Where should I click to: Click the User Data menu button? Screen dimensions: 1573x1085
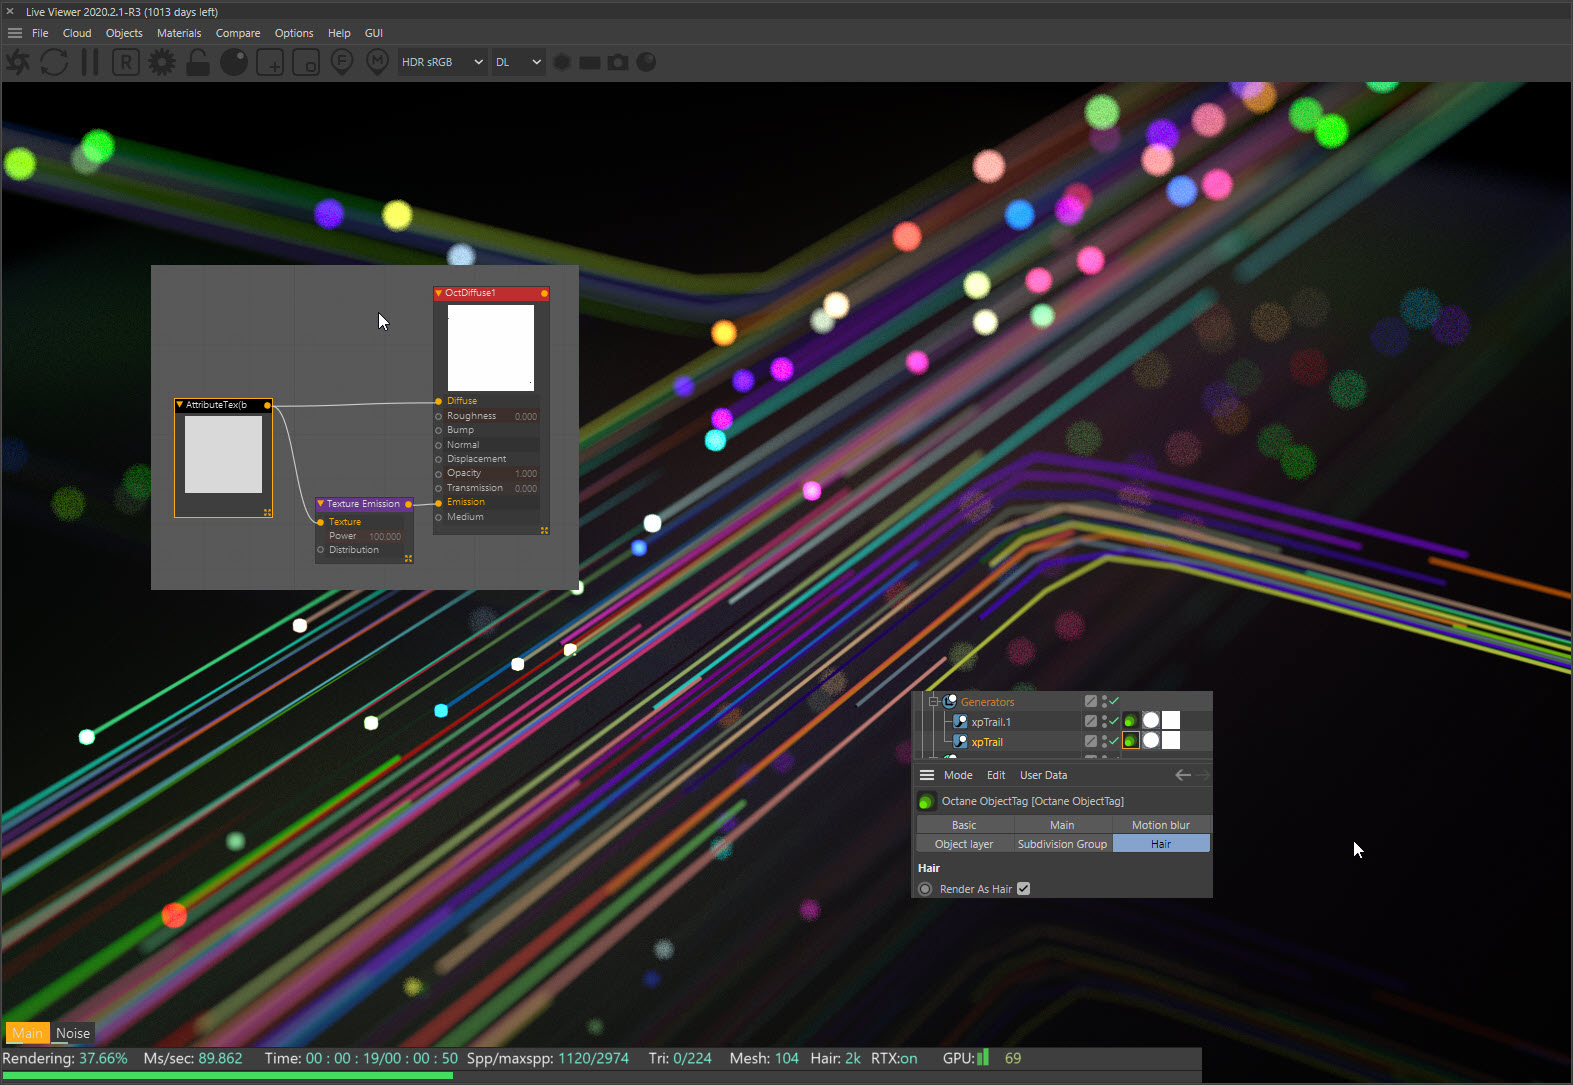[x=1043, y=775]
